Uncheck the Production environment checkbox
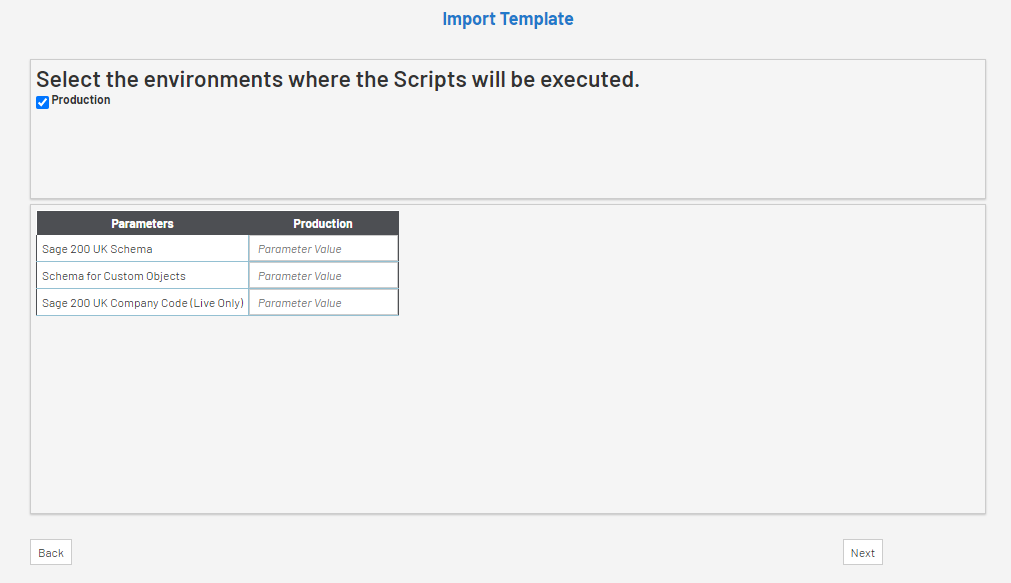This screenshot has width=1011, height=583. (43, 102)
